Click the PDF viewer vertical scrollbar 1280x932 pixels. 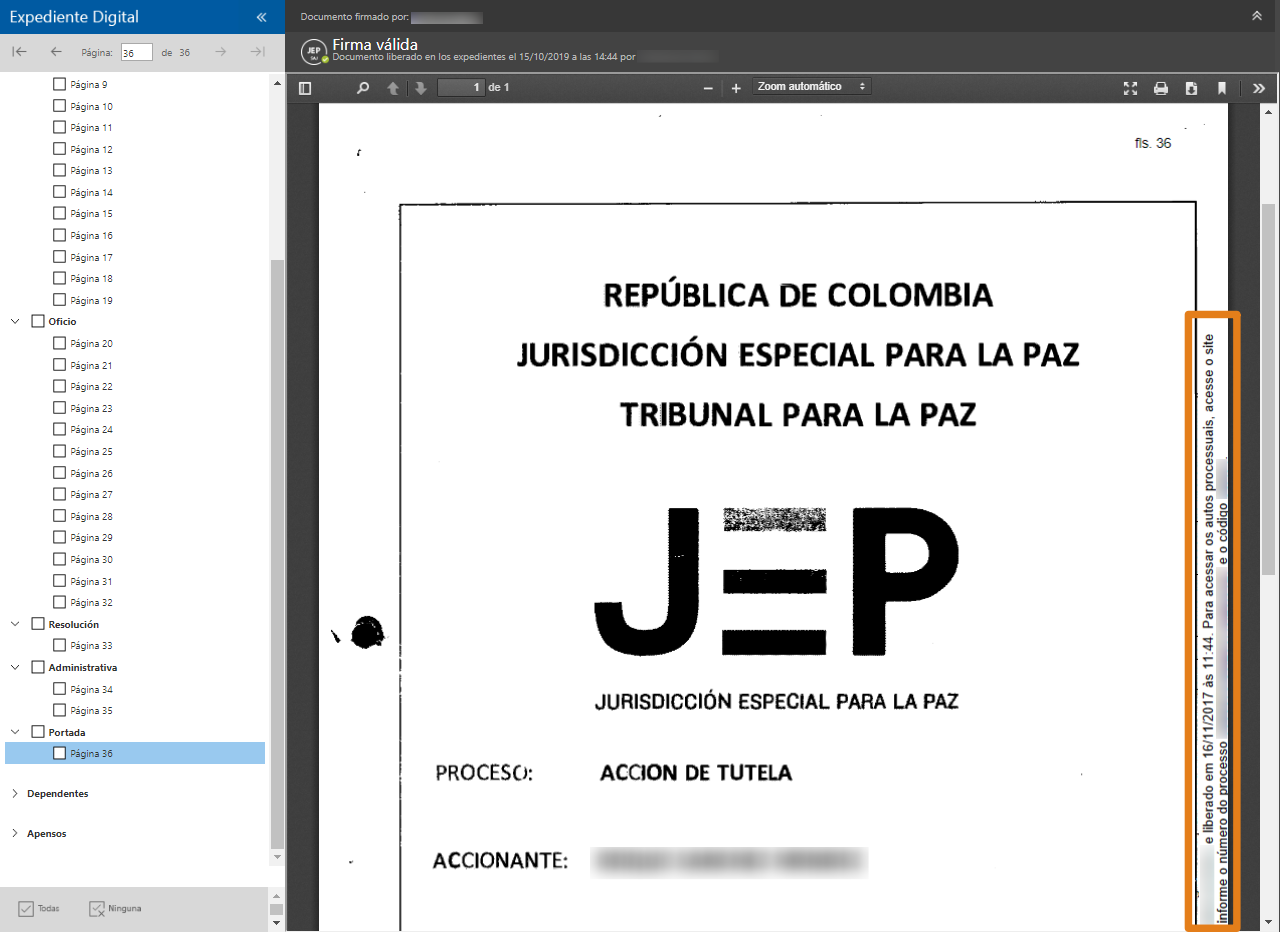[x=1268, y=388]
